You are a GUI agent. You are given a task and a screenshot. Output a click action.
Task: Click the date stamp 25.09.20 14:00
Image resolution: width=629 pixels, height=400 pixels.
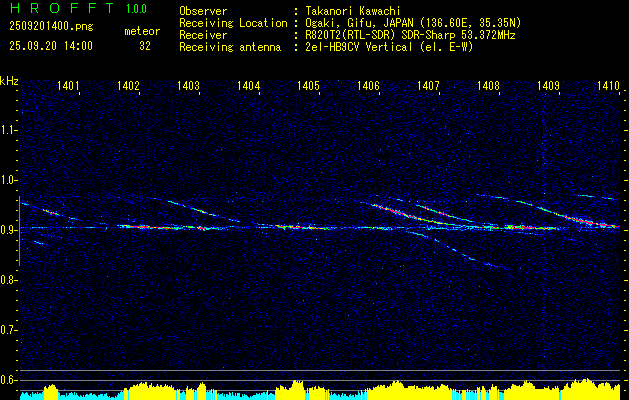point(51,46)
